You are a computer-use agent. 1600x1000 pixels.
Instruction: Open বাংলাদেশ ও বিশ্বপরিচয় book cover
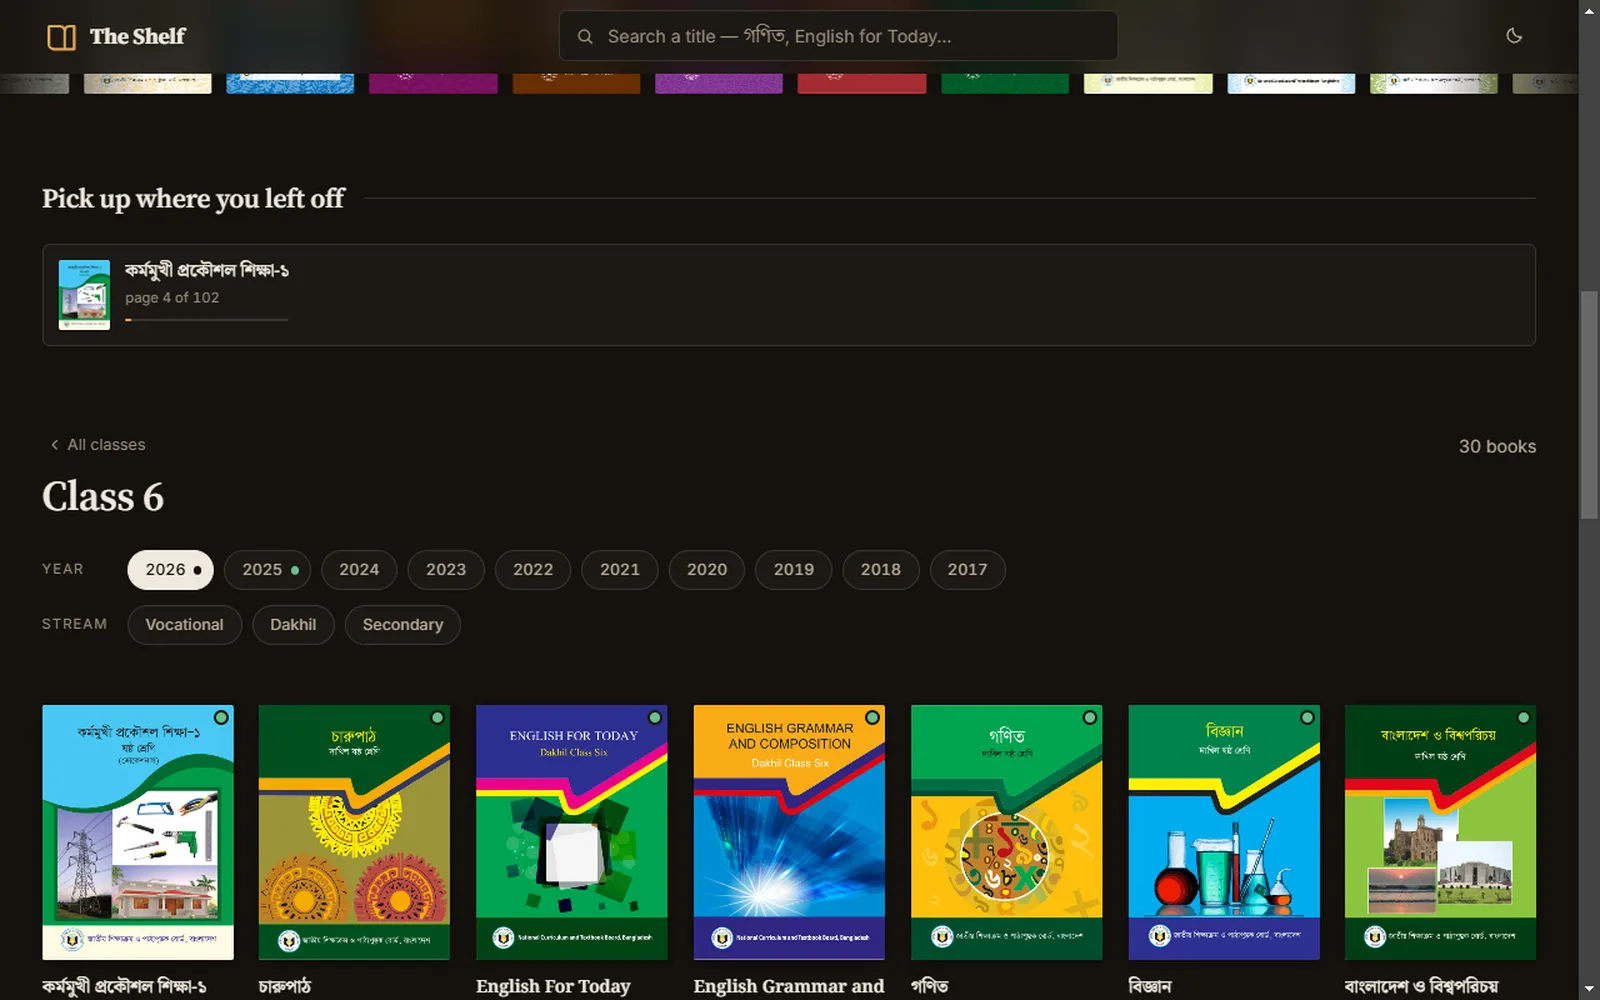point(1440,832)
